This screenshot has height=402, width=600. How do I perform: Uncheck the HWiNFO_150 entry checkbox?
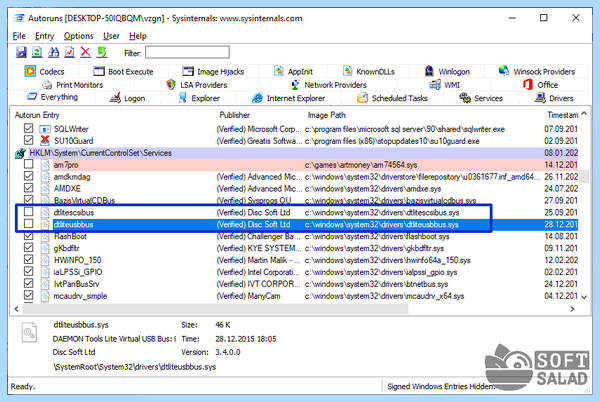click(28, 259)
